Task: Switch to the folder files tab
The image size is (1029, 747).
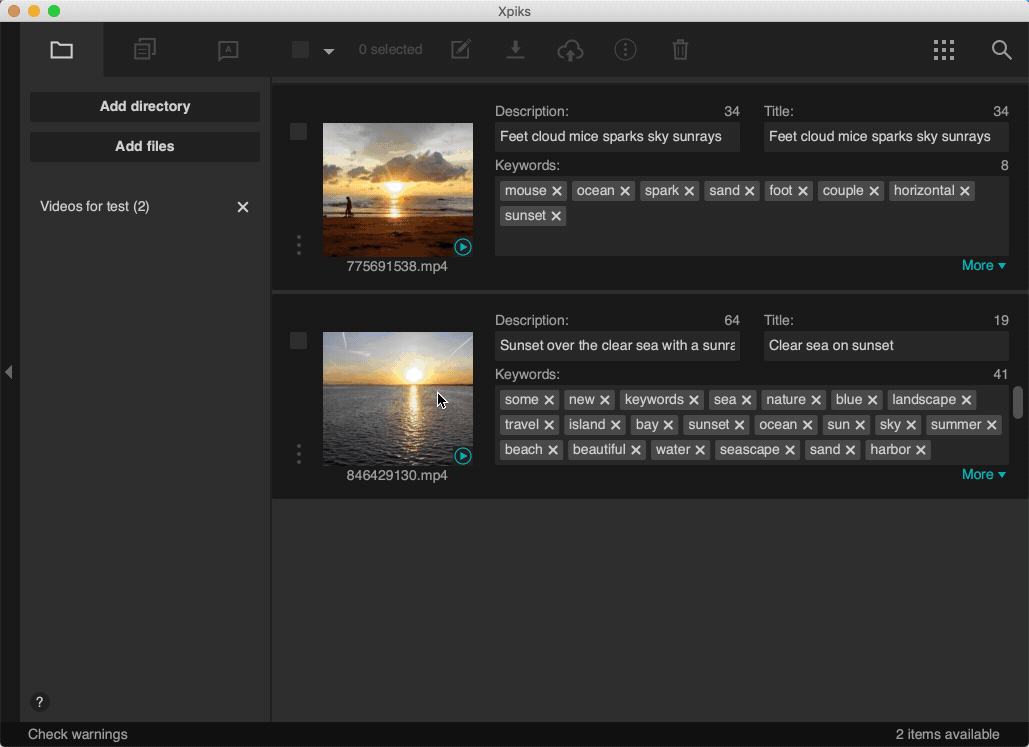Action: coord(62,50)
